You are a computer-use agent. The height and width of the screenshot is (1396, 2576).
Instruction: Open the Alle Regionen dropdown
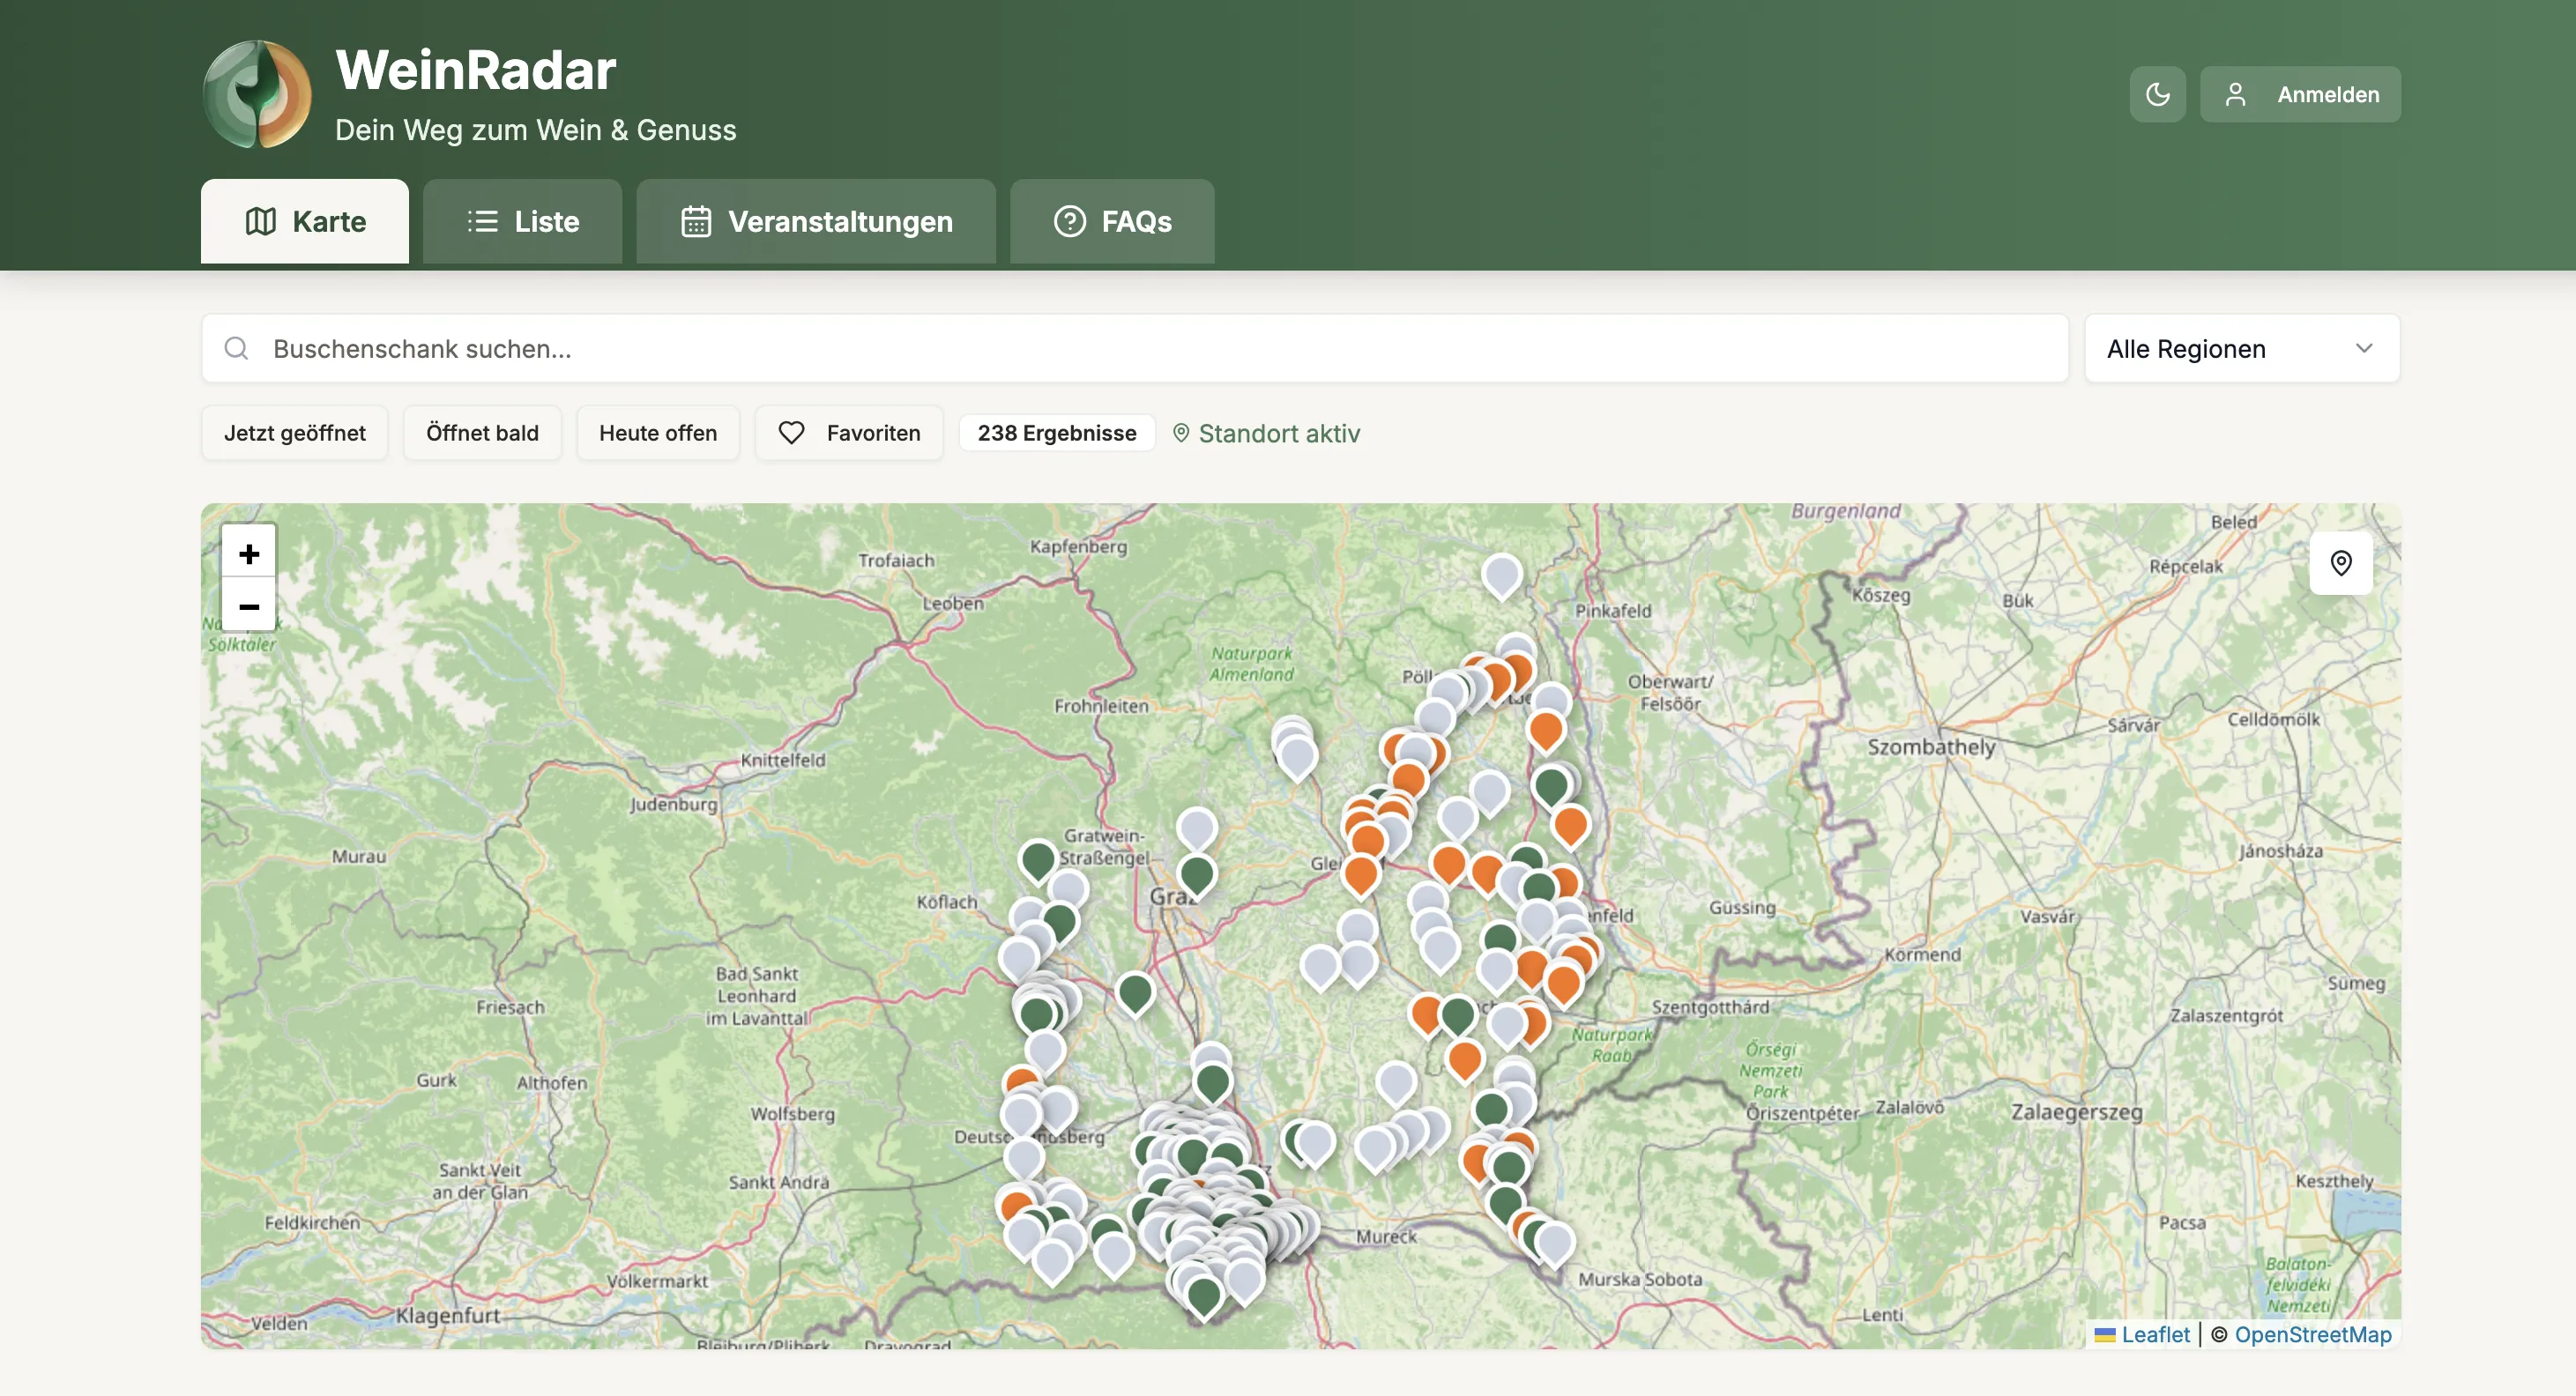click(x=2240, y=348)
